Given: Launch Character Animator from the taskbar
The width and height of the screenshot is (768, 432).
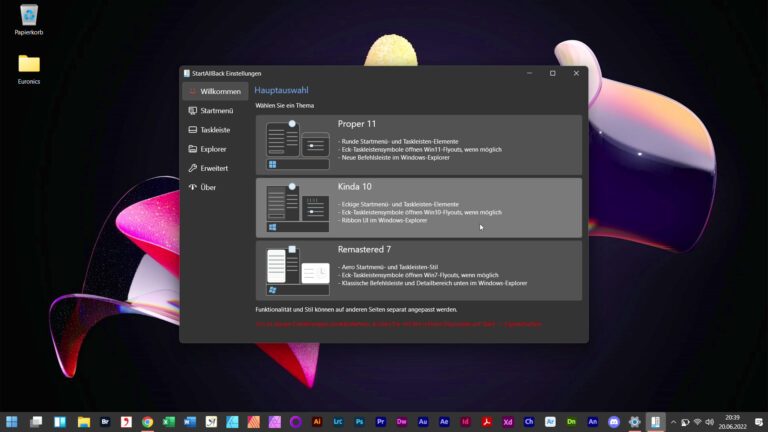Looking at the screenshot, I should coord(528,422).
